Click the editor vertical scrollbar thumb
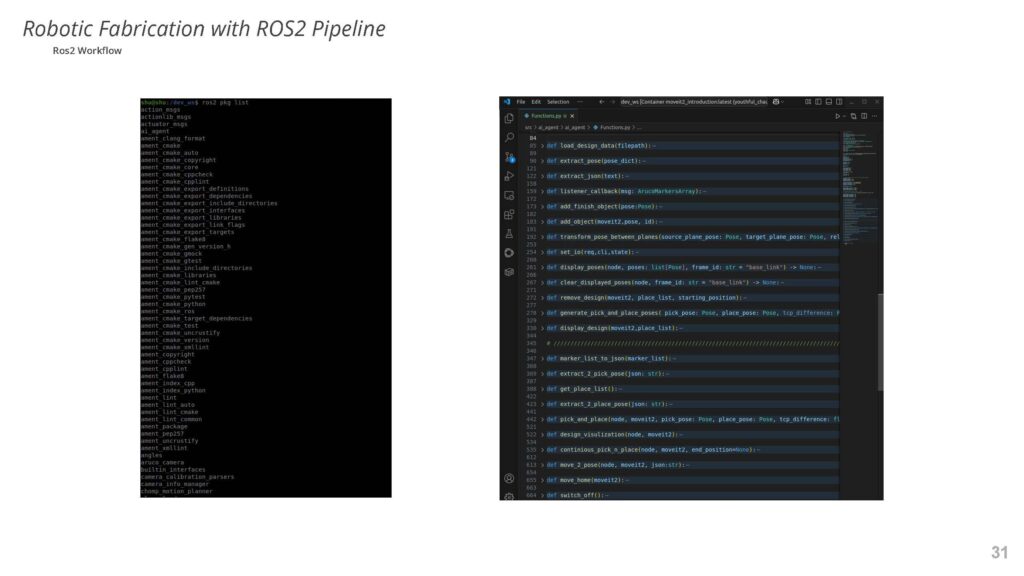This screenshot has width=1024, height=576. click(x=880, y=342)
